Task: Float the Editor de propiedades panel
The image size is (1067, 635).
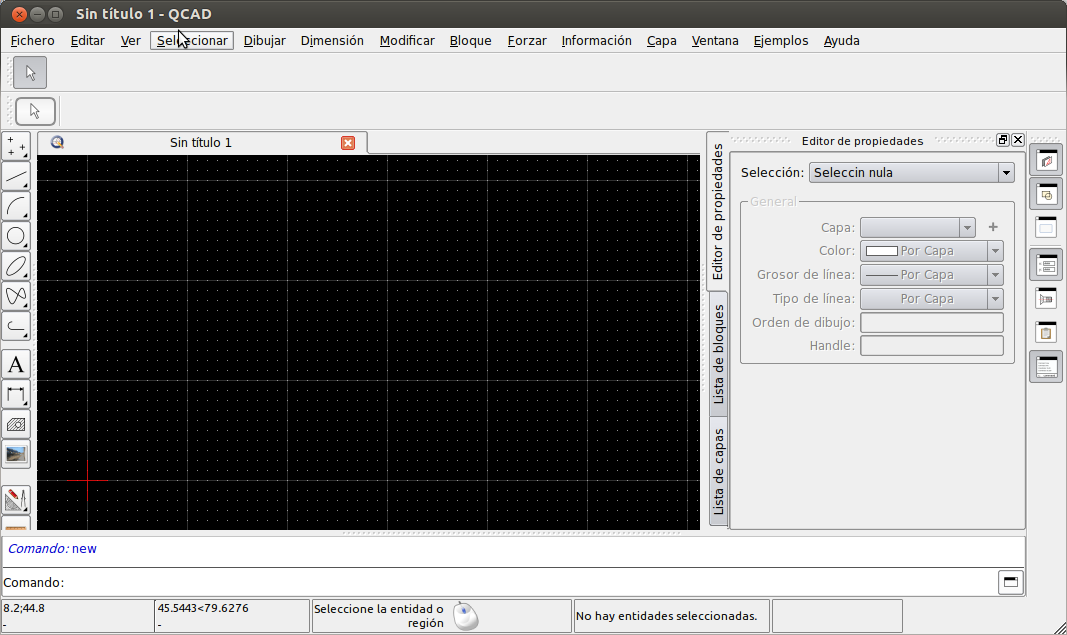Action: [1002, 140]
